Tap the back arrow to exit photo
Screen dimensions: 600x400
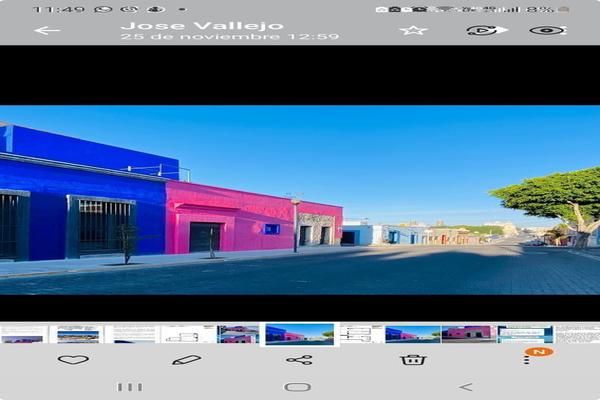point(46,30)
